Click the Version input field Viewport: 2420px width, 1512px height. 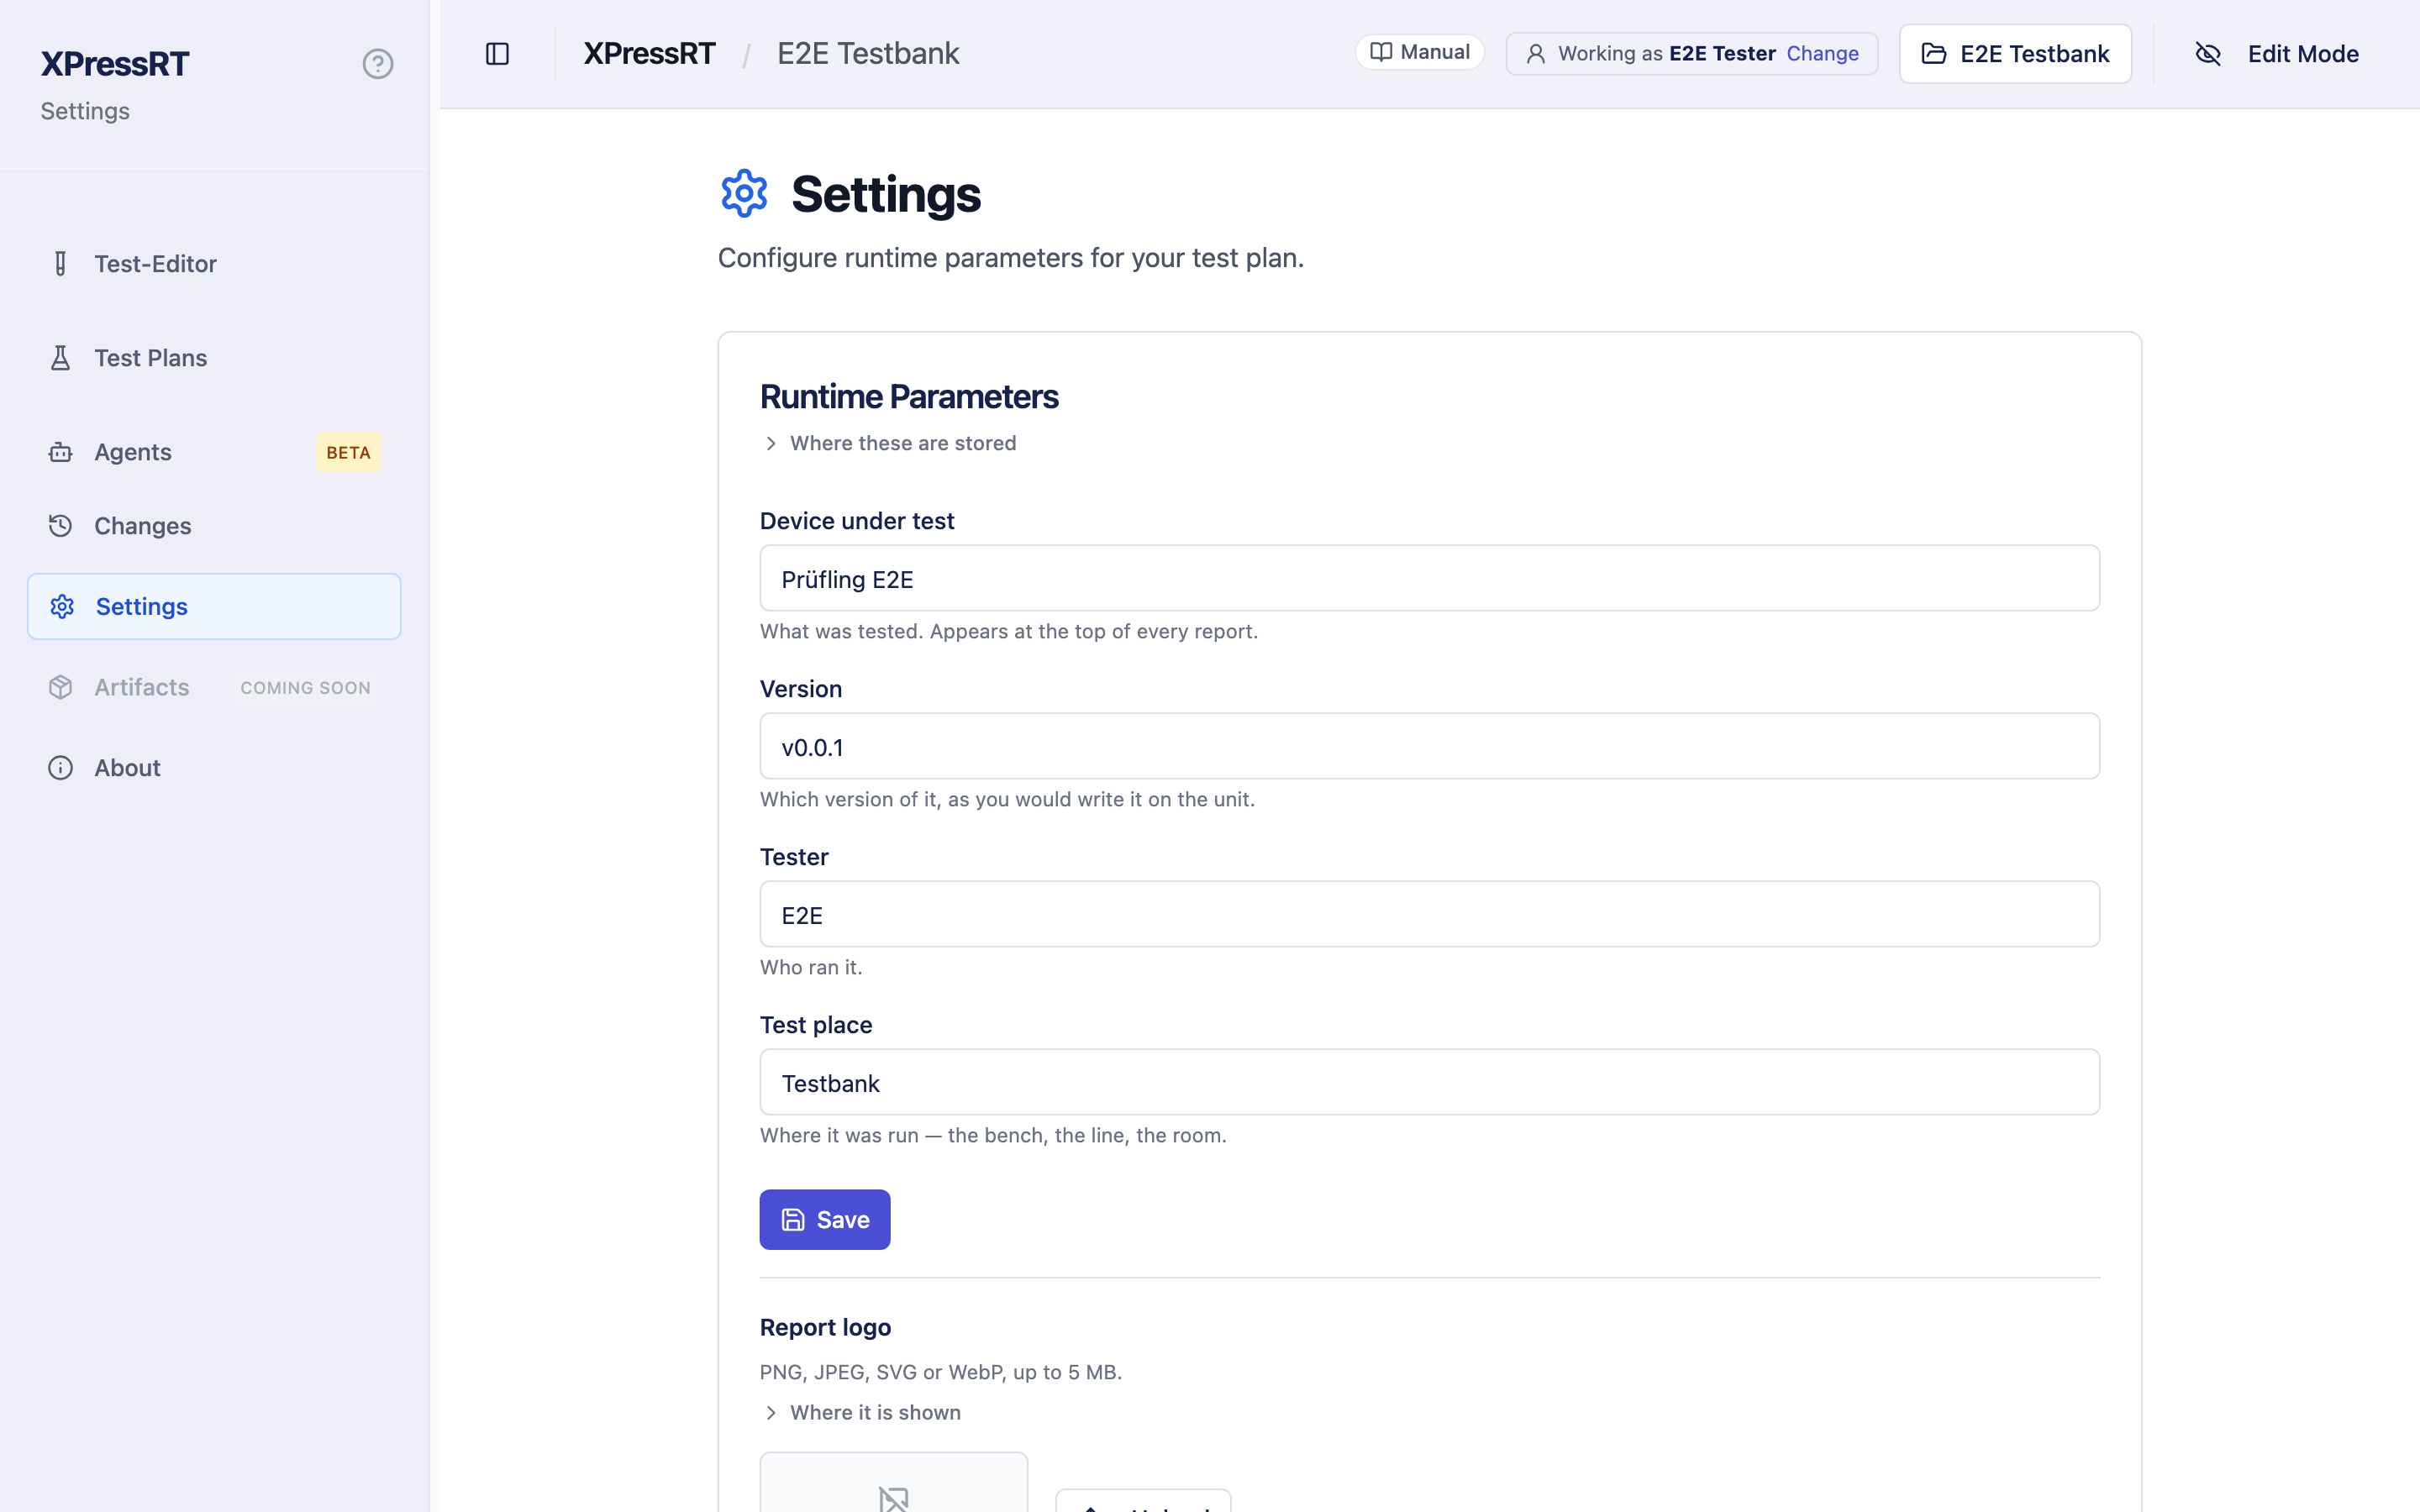(x=1429, y=746)
